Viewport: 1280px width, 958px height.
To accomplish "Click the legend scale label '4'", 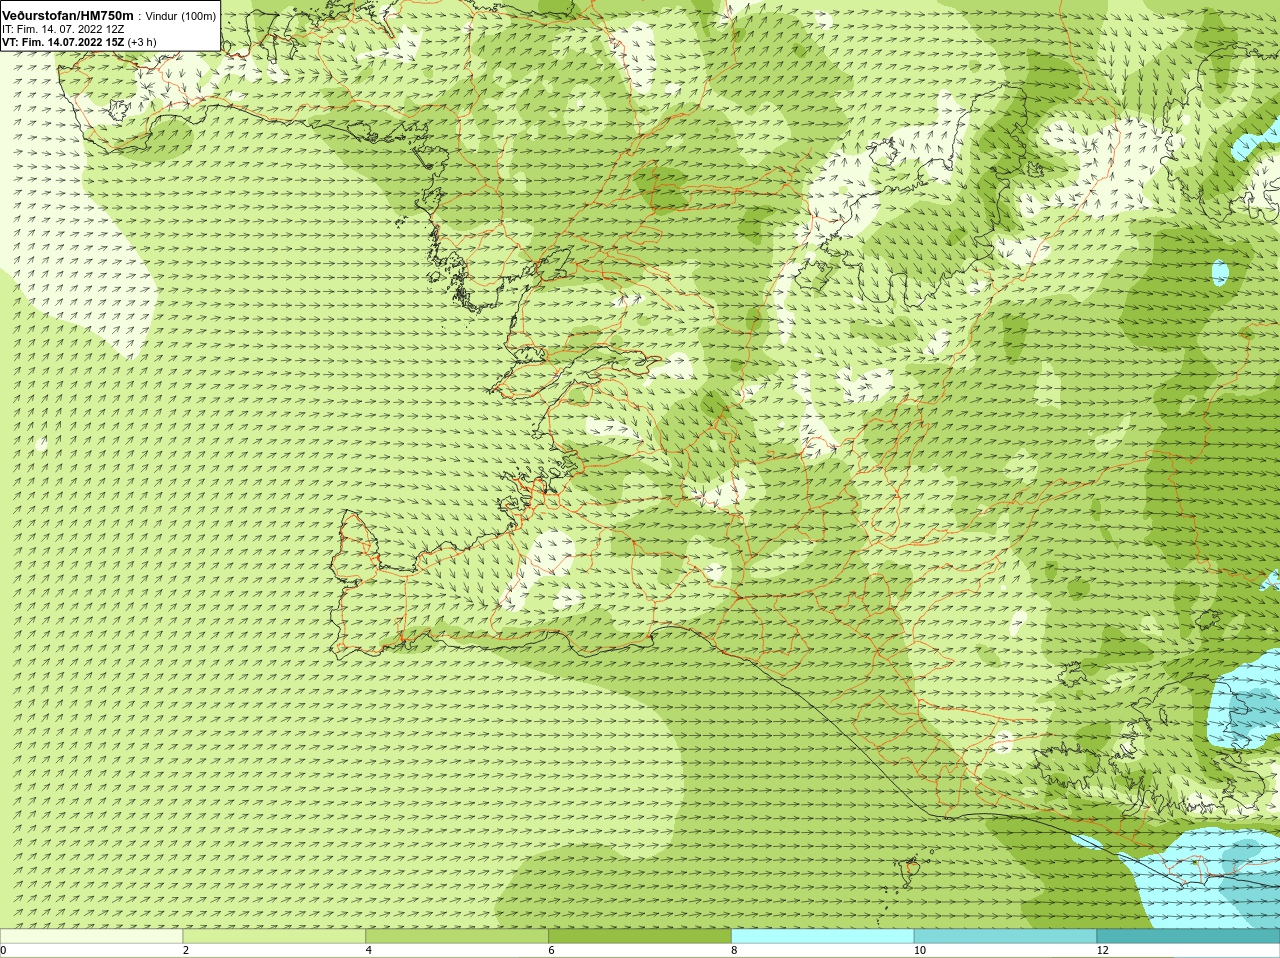I will click(x=369, y=950).
